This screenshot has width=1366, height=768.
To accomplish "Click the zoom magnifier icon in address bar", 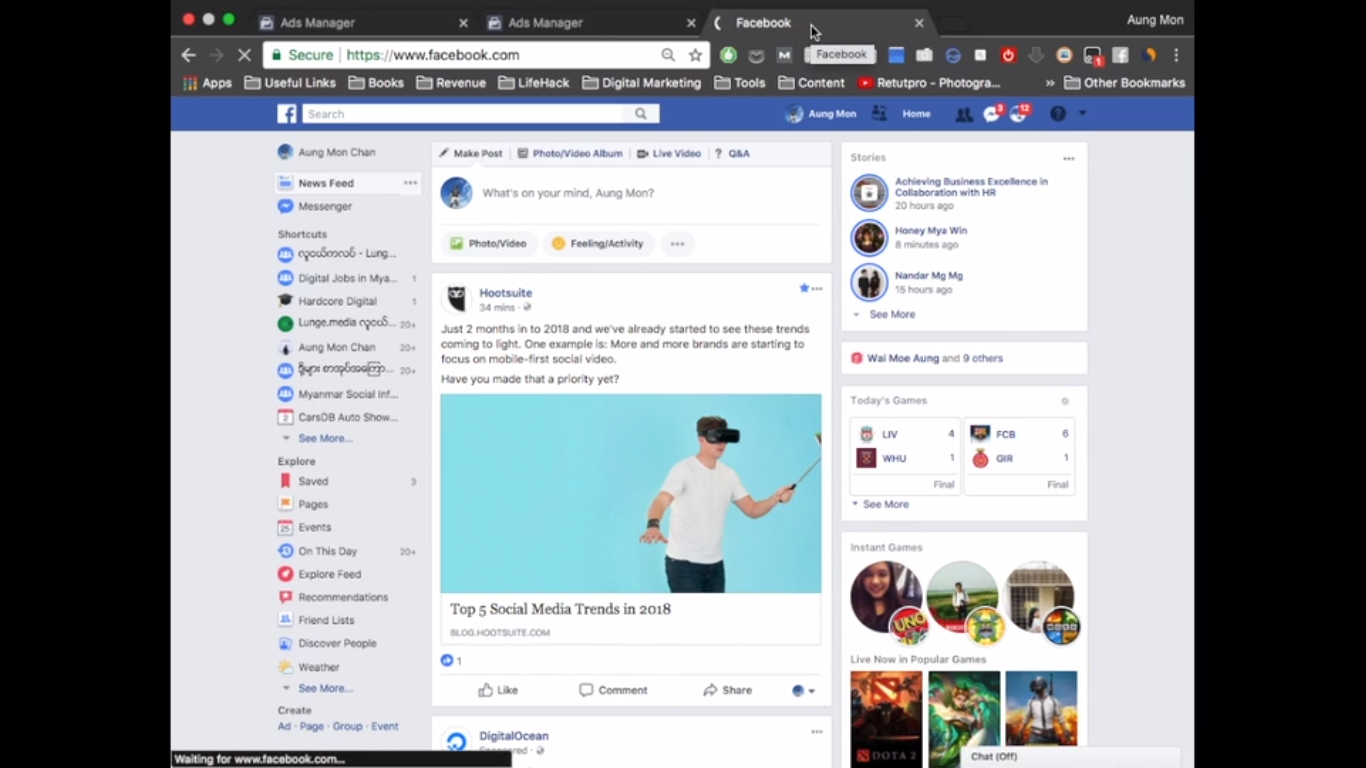I will pos(668,55).
